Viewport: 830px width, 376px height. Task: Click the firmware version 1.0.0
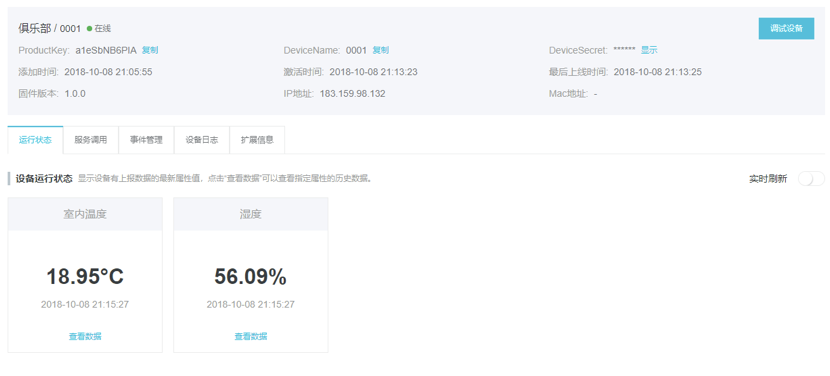point(75,94)
